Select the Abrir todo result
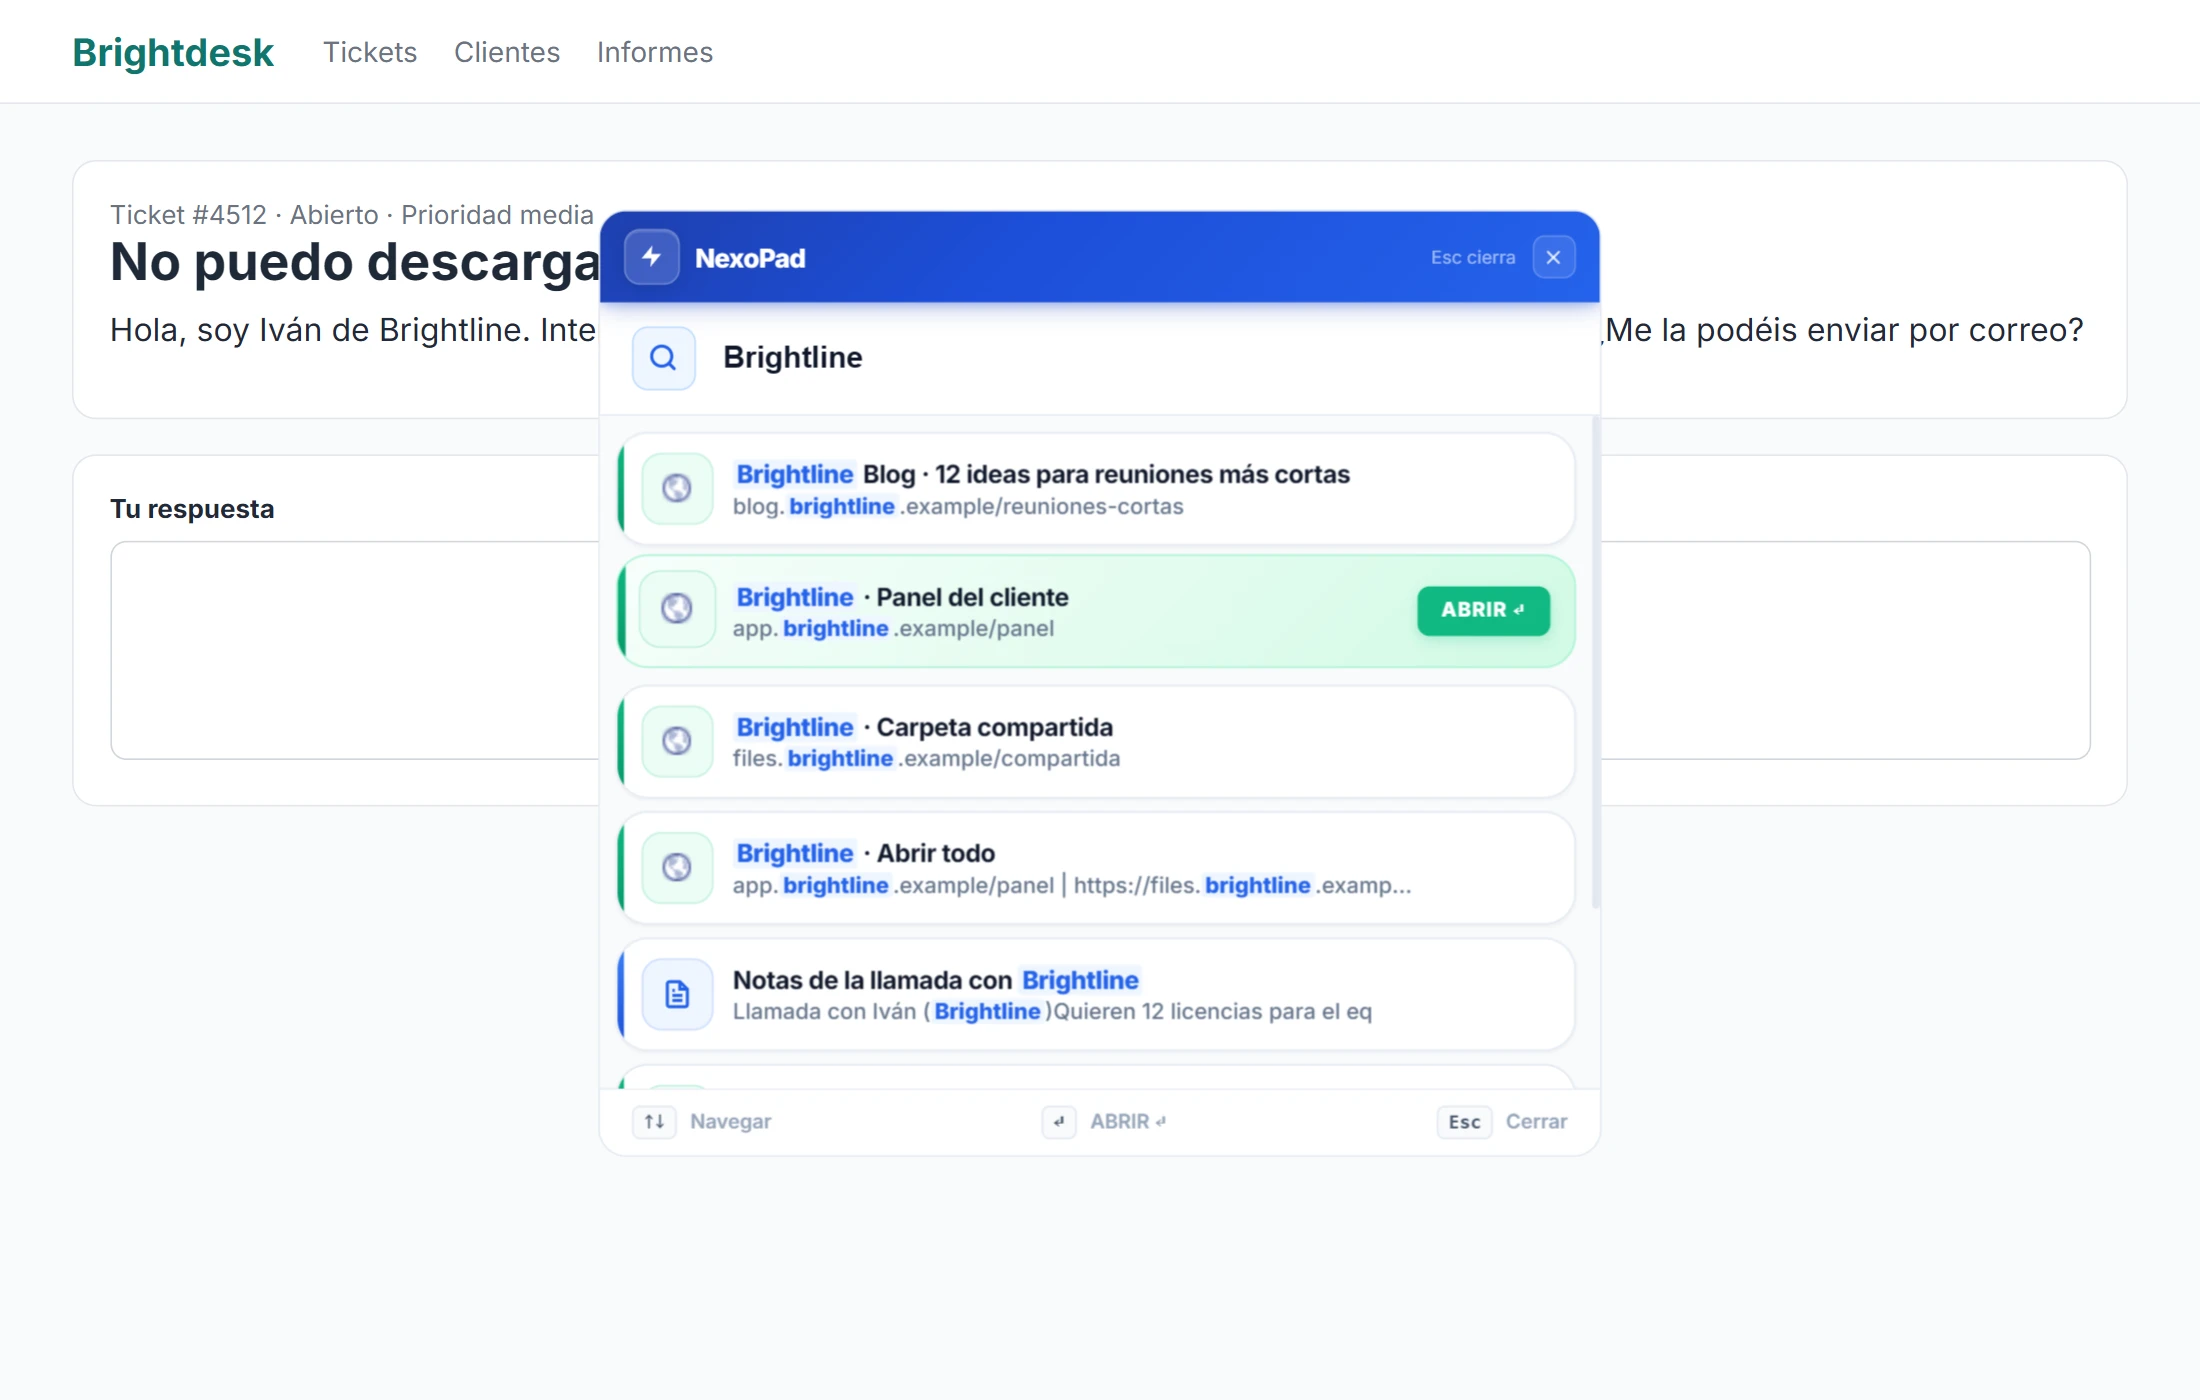The height and width of the screenshot is (1400, 2200). 1097,868
